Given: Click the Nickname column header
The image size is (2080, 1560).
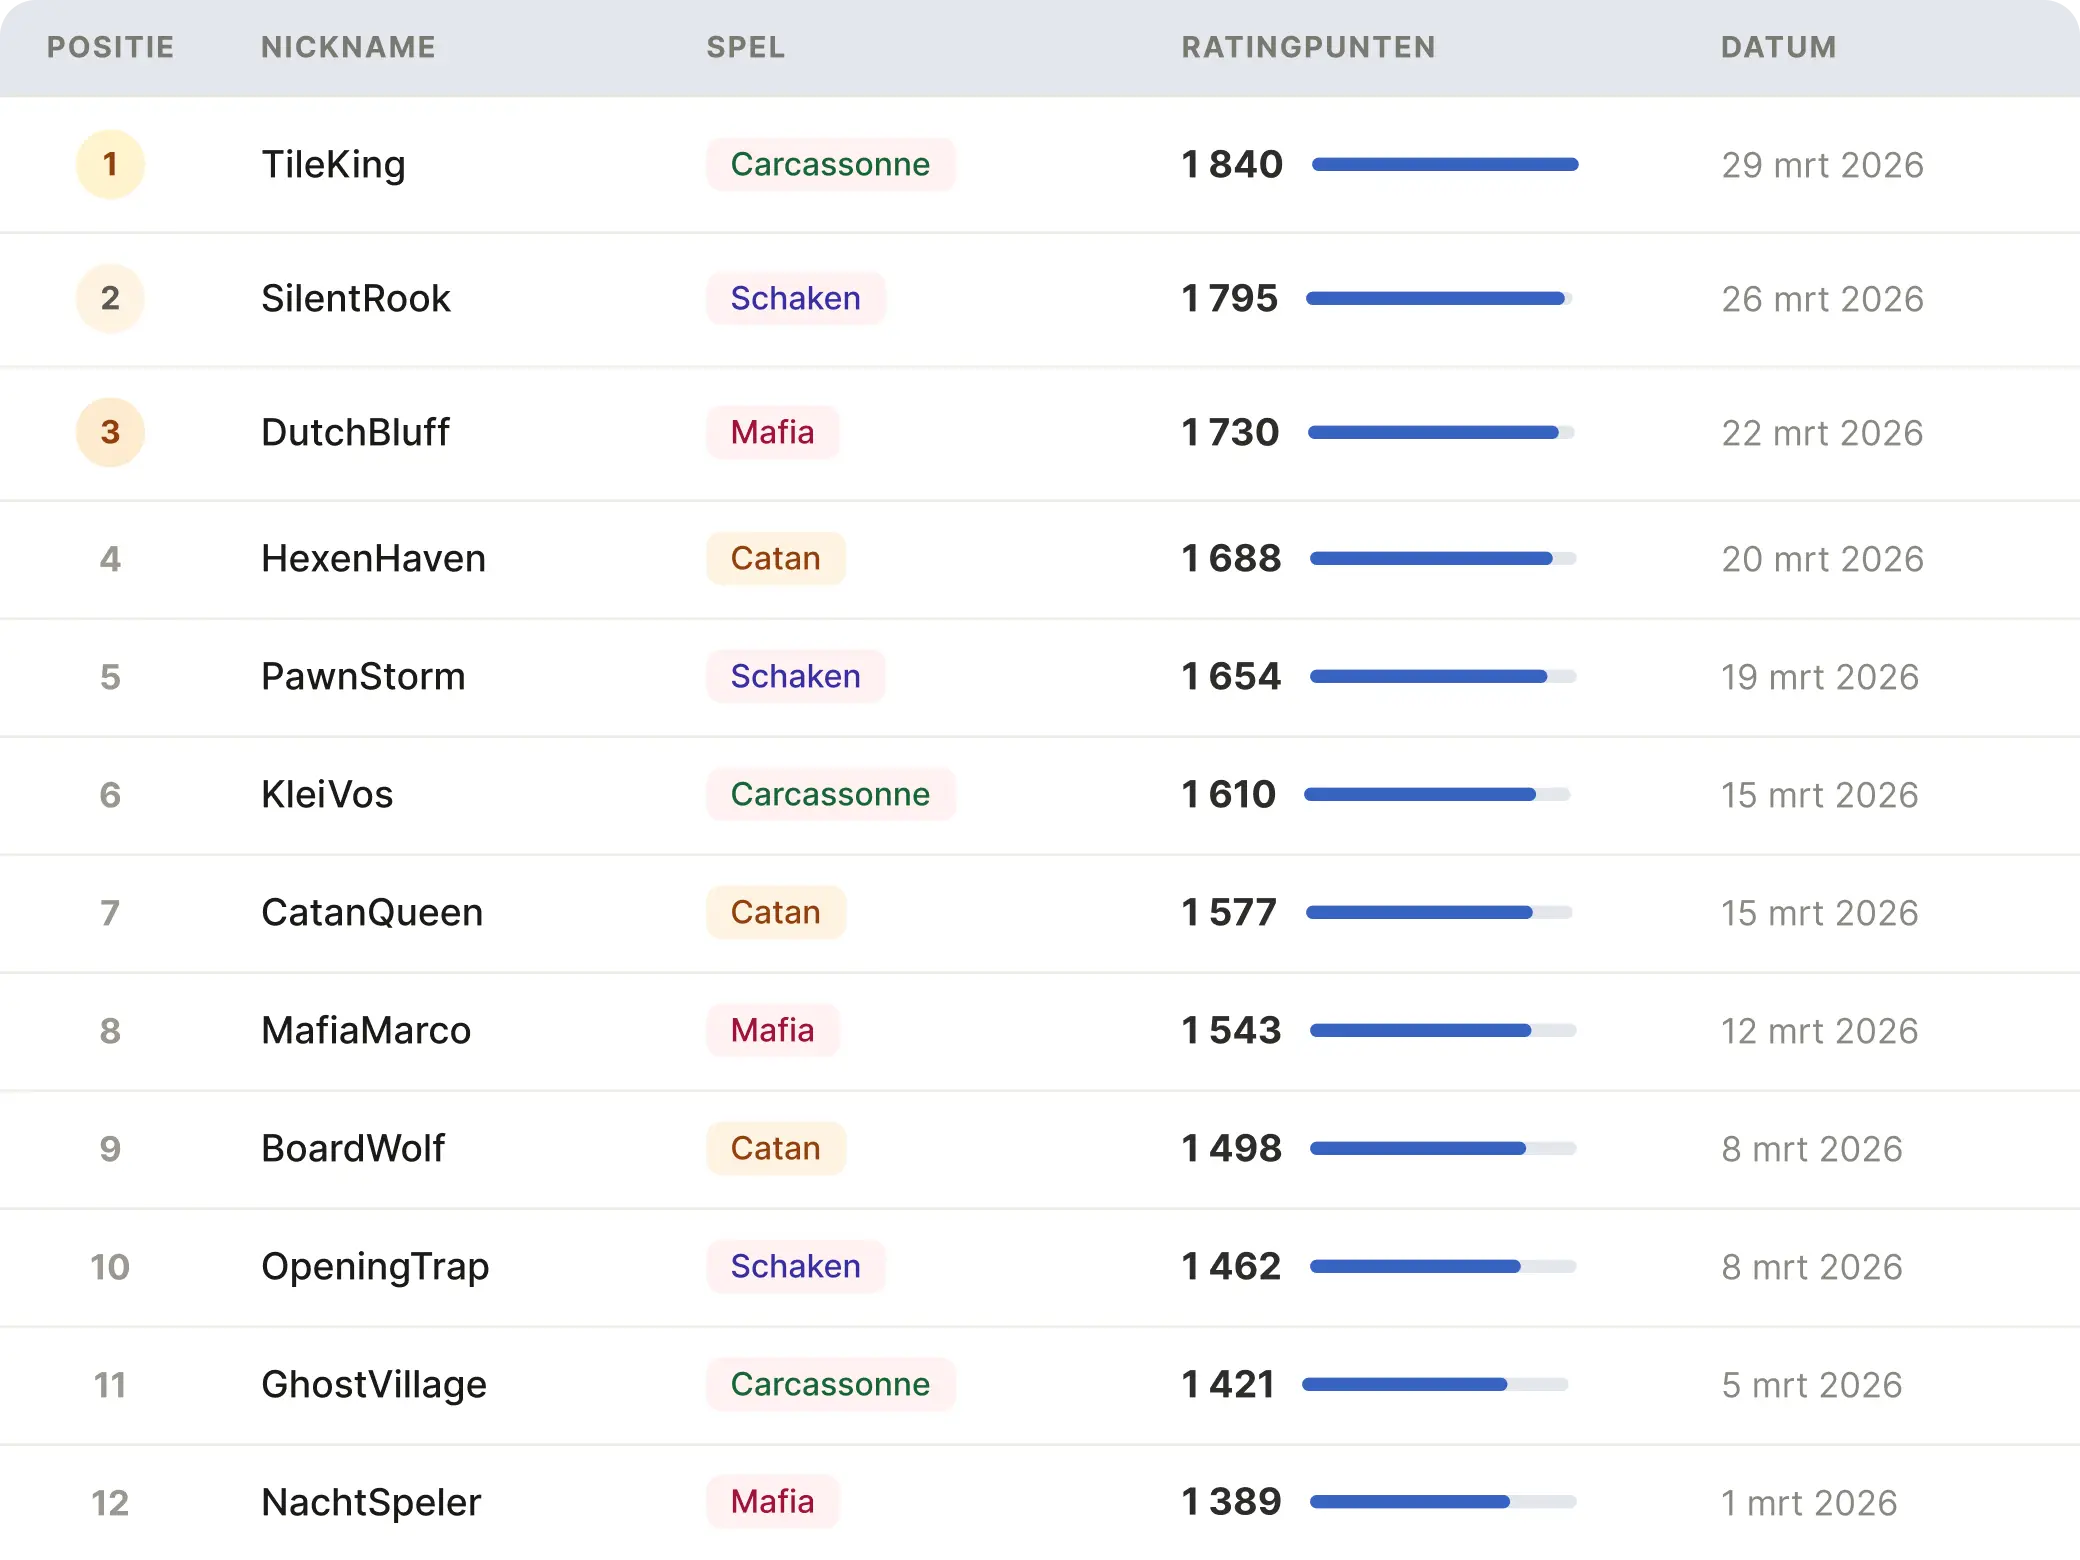Looking at the screenshot, I should pos(348,47).
